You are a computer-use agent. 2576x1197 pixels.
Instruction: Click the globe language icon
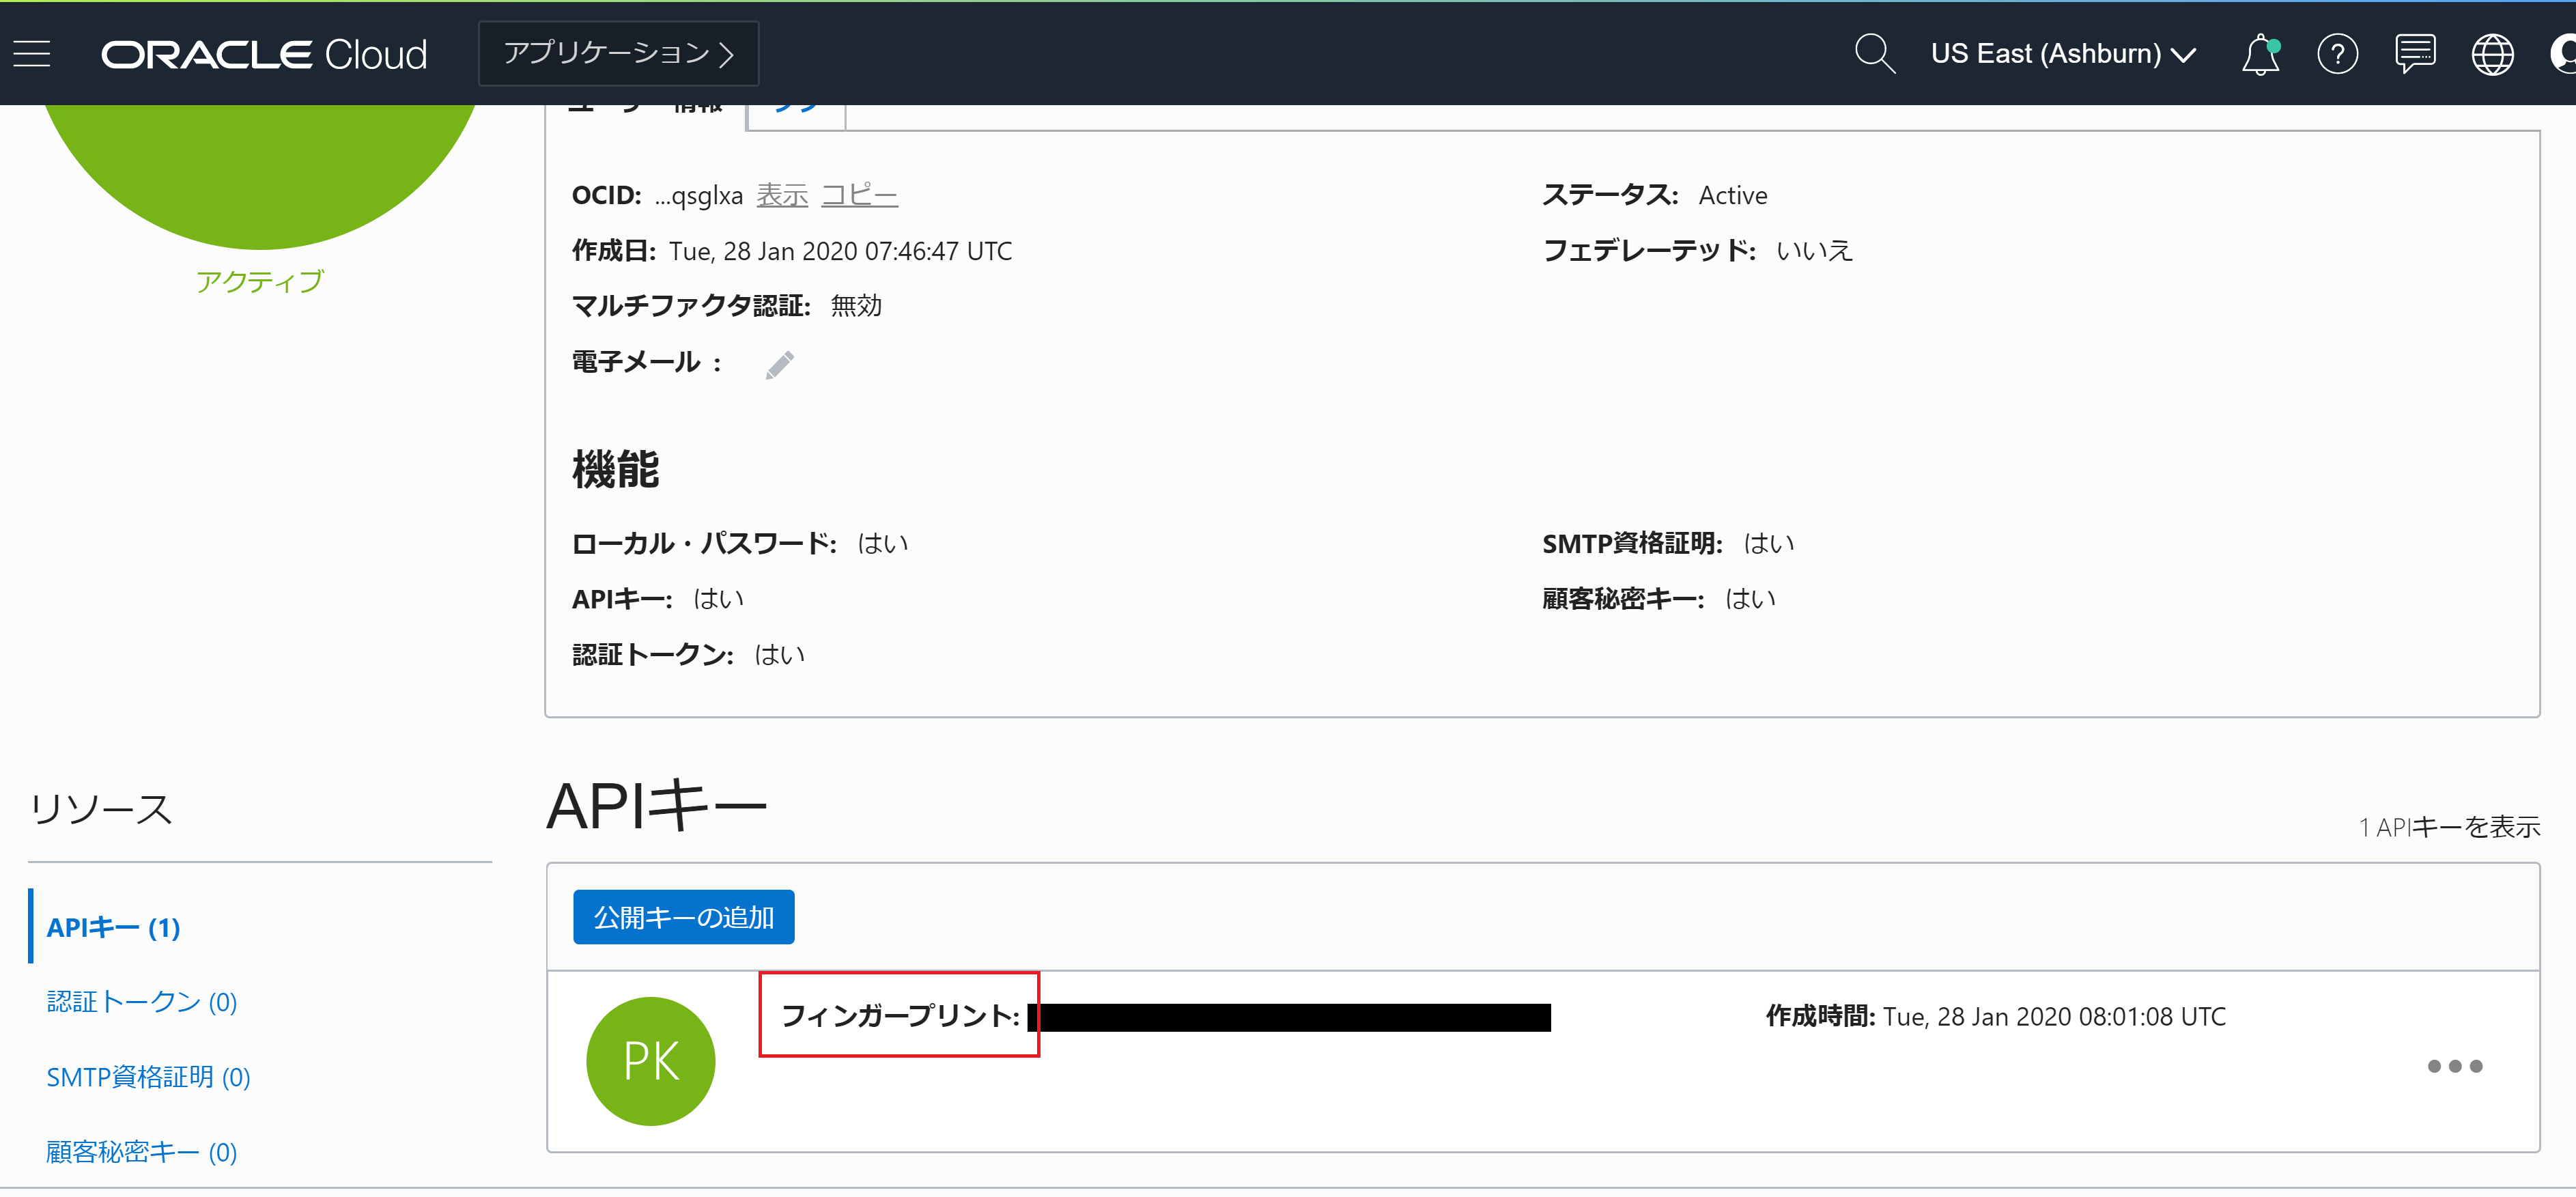[x=2492, y=54]
